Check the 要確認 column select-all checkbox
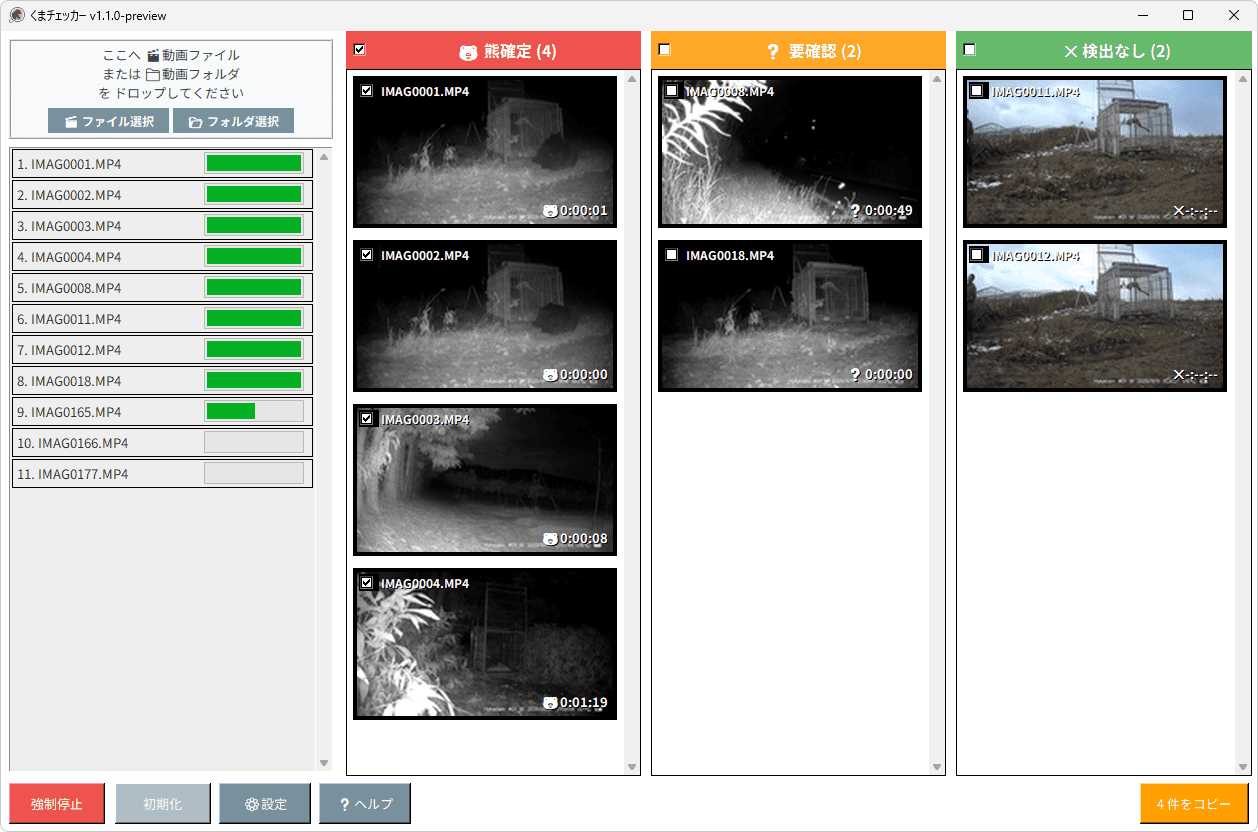The height and width of the screenshot is (832, 1258). (665, 49)
